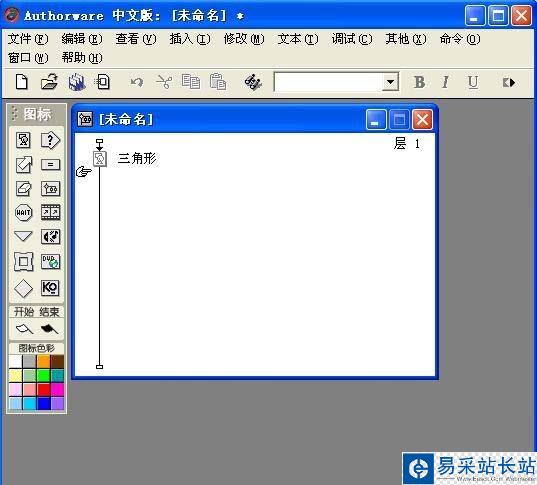This screenshot has height=485, width=537.
Task: Pick the purple icon color swatch
Action: point(57,403)
